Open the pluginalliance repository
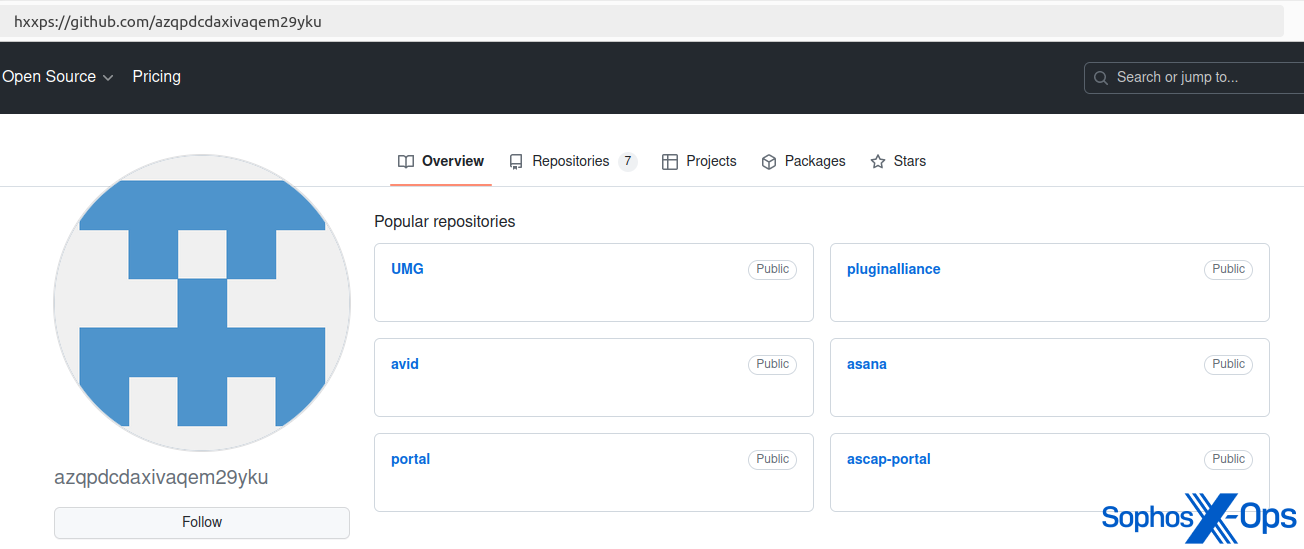The image size is (1304, 549). pos(893,269)
